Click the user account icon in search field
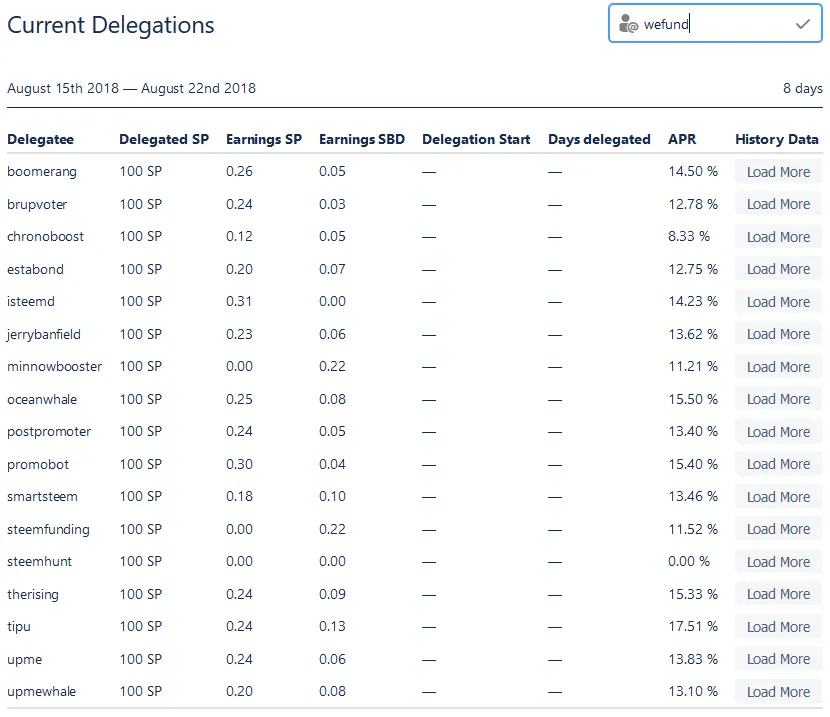 [628, 24]
